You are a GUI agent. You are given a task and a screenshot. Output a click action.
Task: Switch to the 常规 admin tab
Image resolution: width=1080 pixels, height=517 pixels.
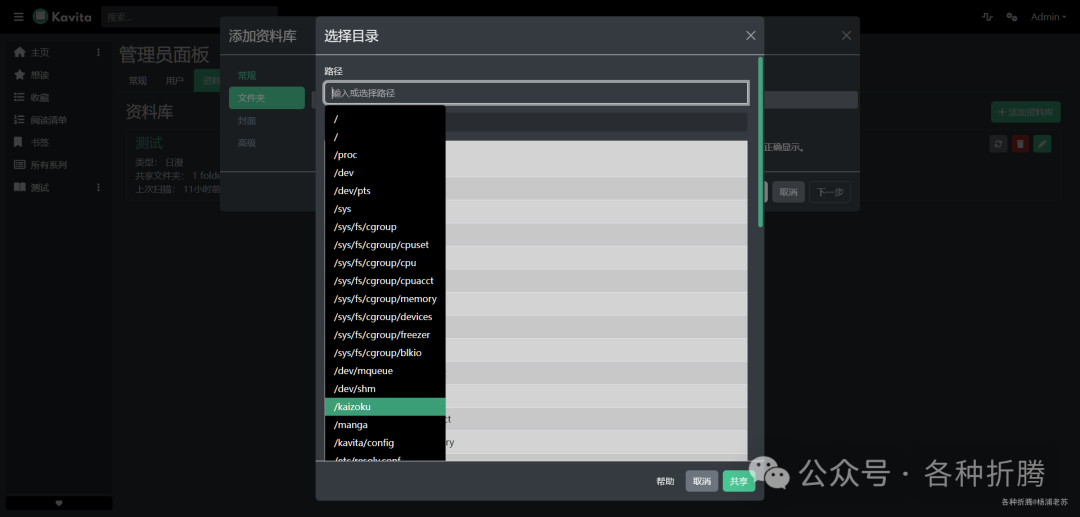click(x=138, y=81)
